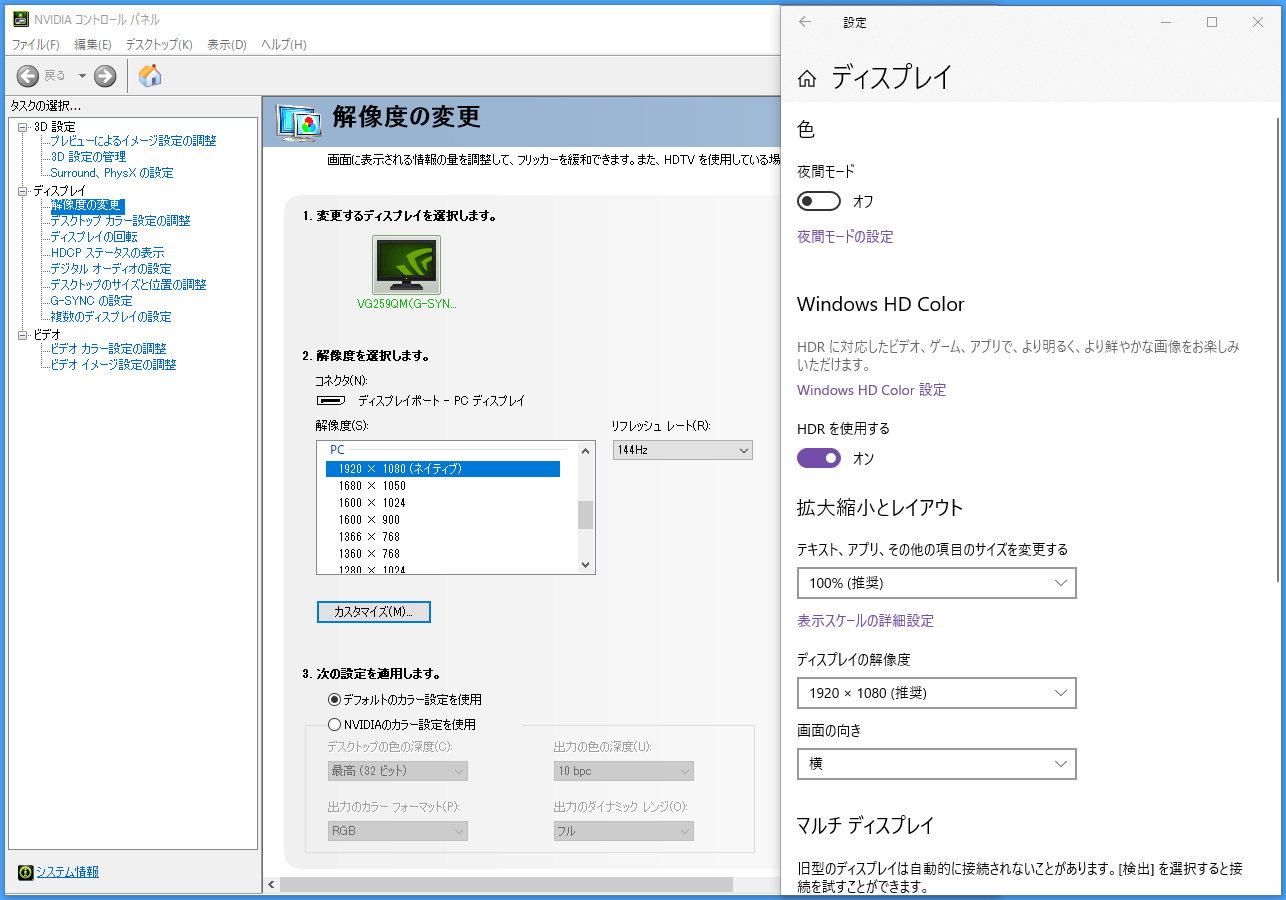The height and width of the screenshot is (900, 1286).
Task: Click the Forward arrow toolbar icon
Action: coord(105,76)
